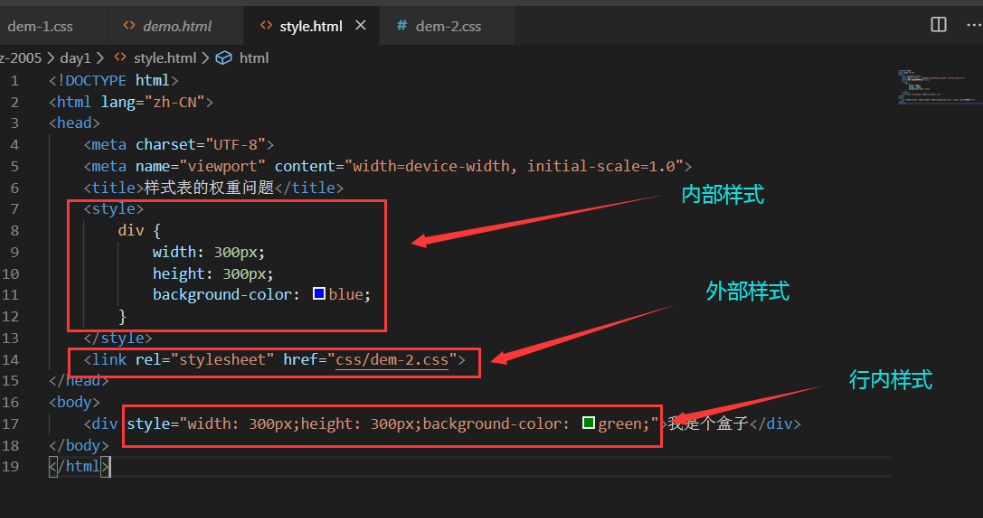Switch to the dem-1.css tab
The height and width of the screenshot is (518, 983).
coord(39,26)
